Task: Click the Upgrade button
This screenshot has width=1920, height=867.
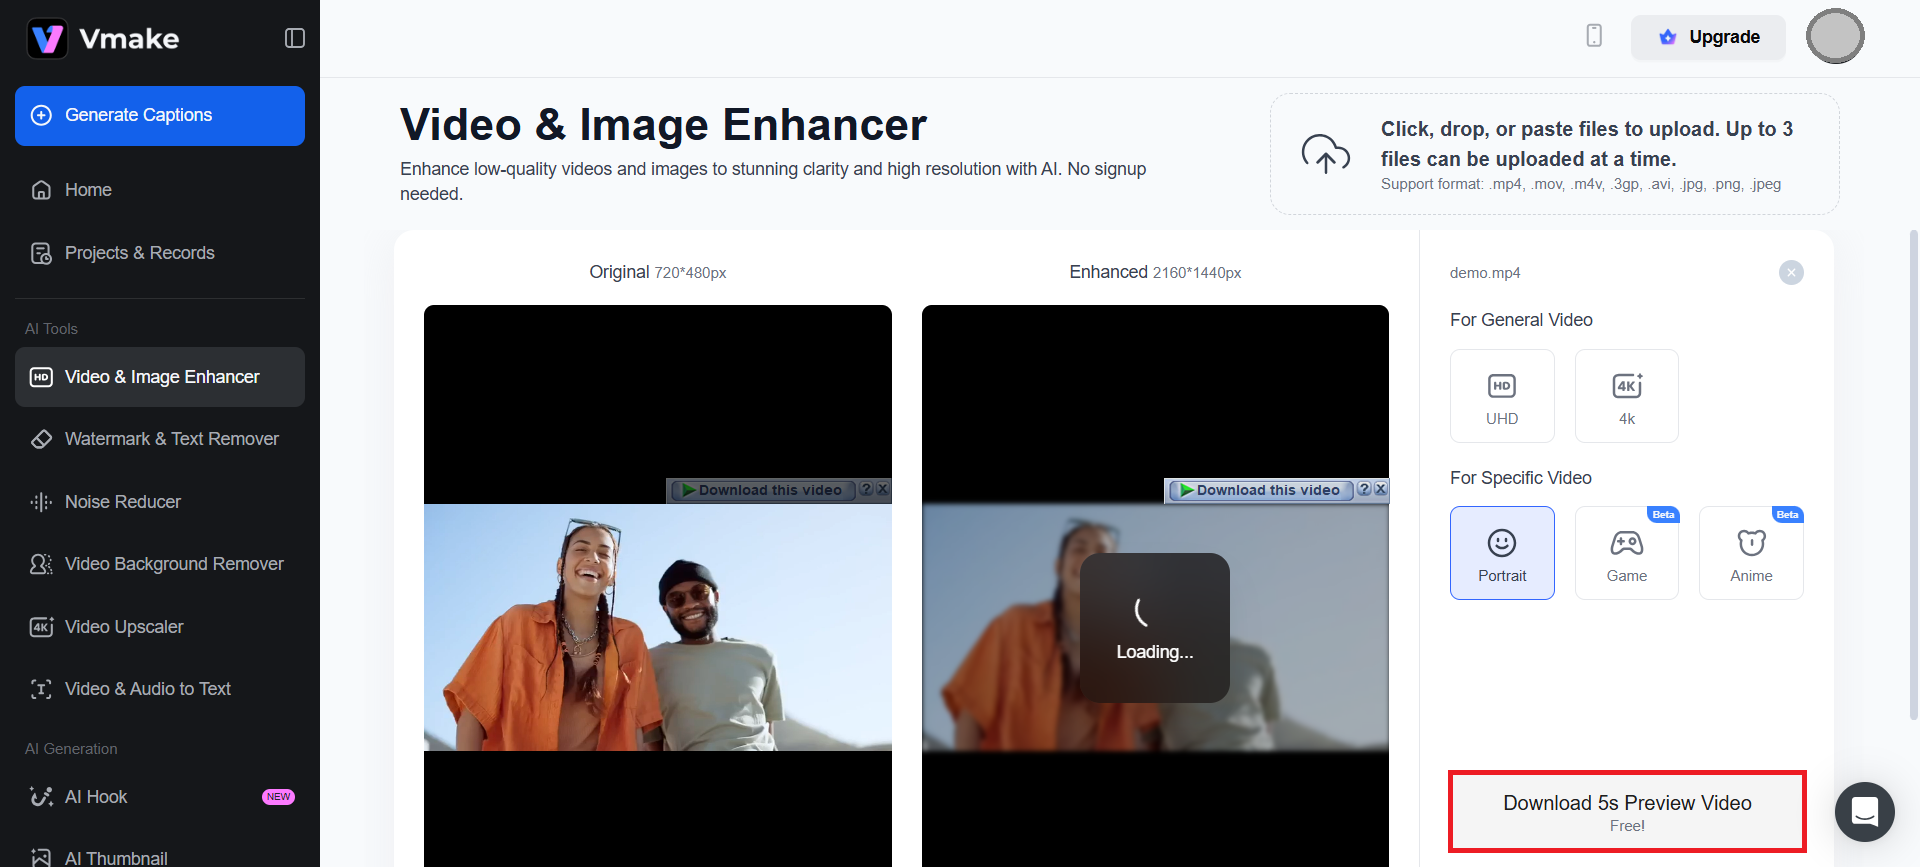Action: tap(1708, 37)
